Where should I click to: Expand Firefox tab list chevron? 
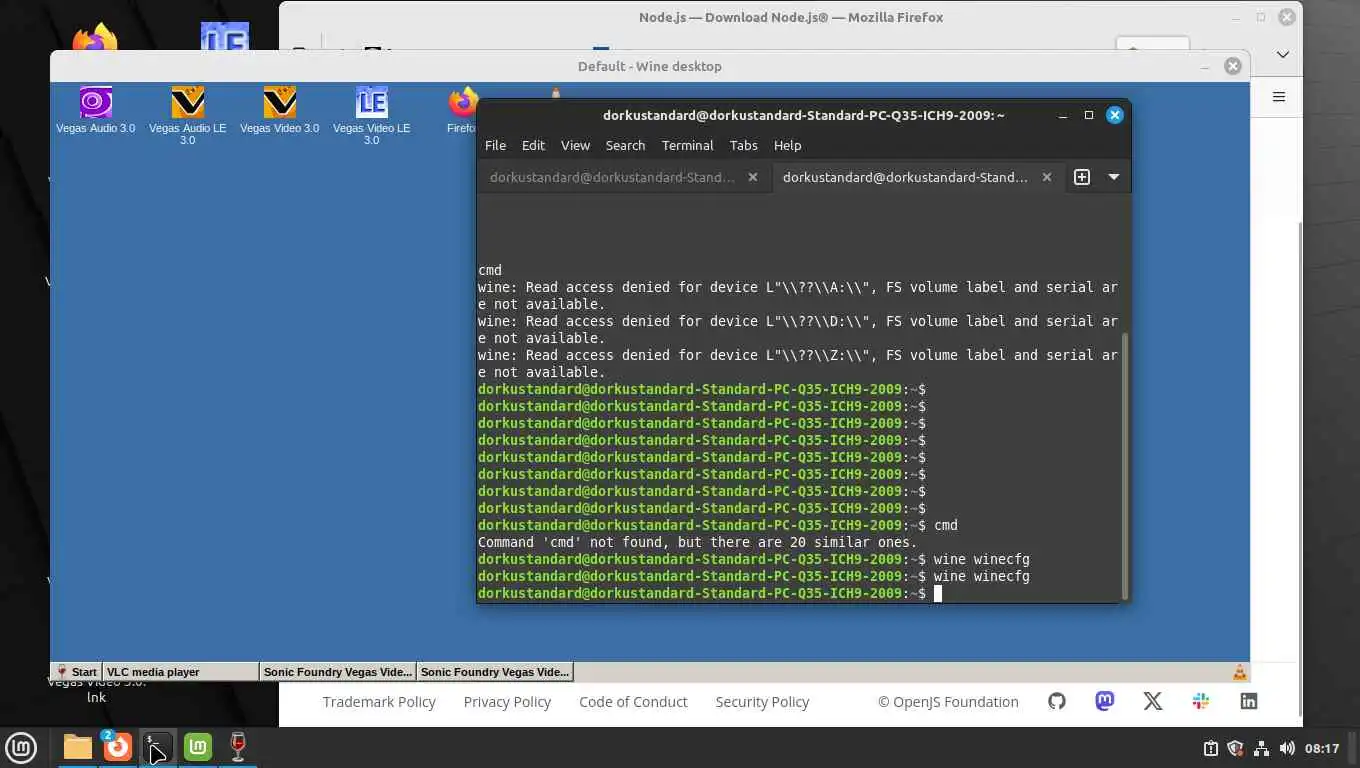[x=1283, y=54]
